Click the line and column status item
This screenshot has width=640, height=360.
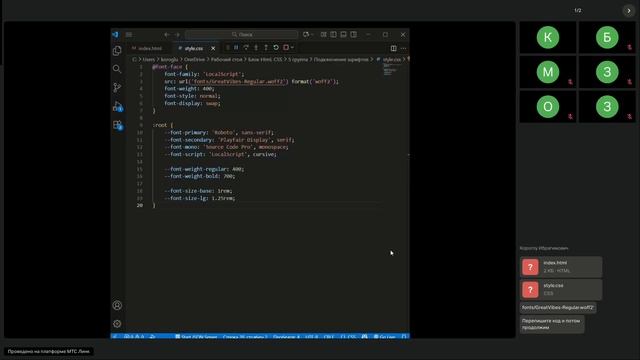tap(245, 337)
